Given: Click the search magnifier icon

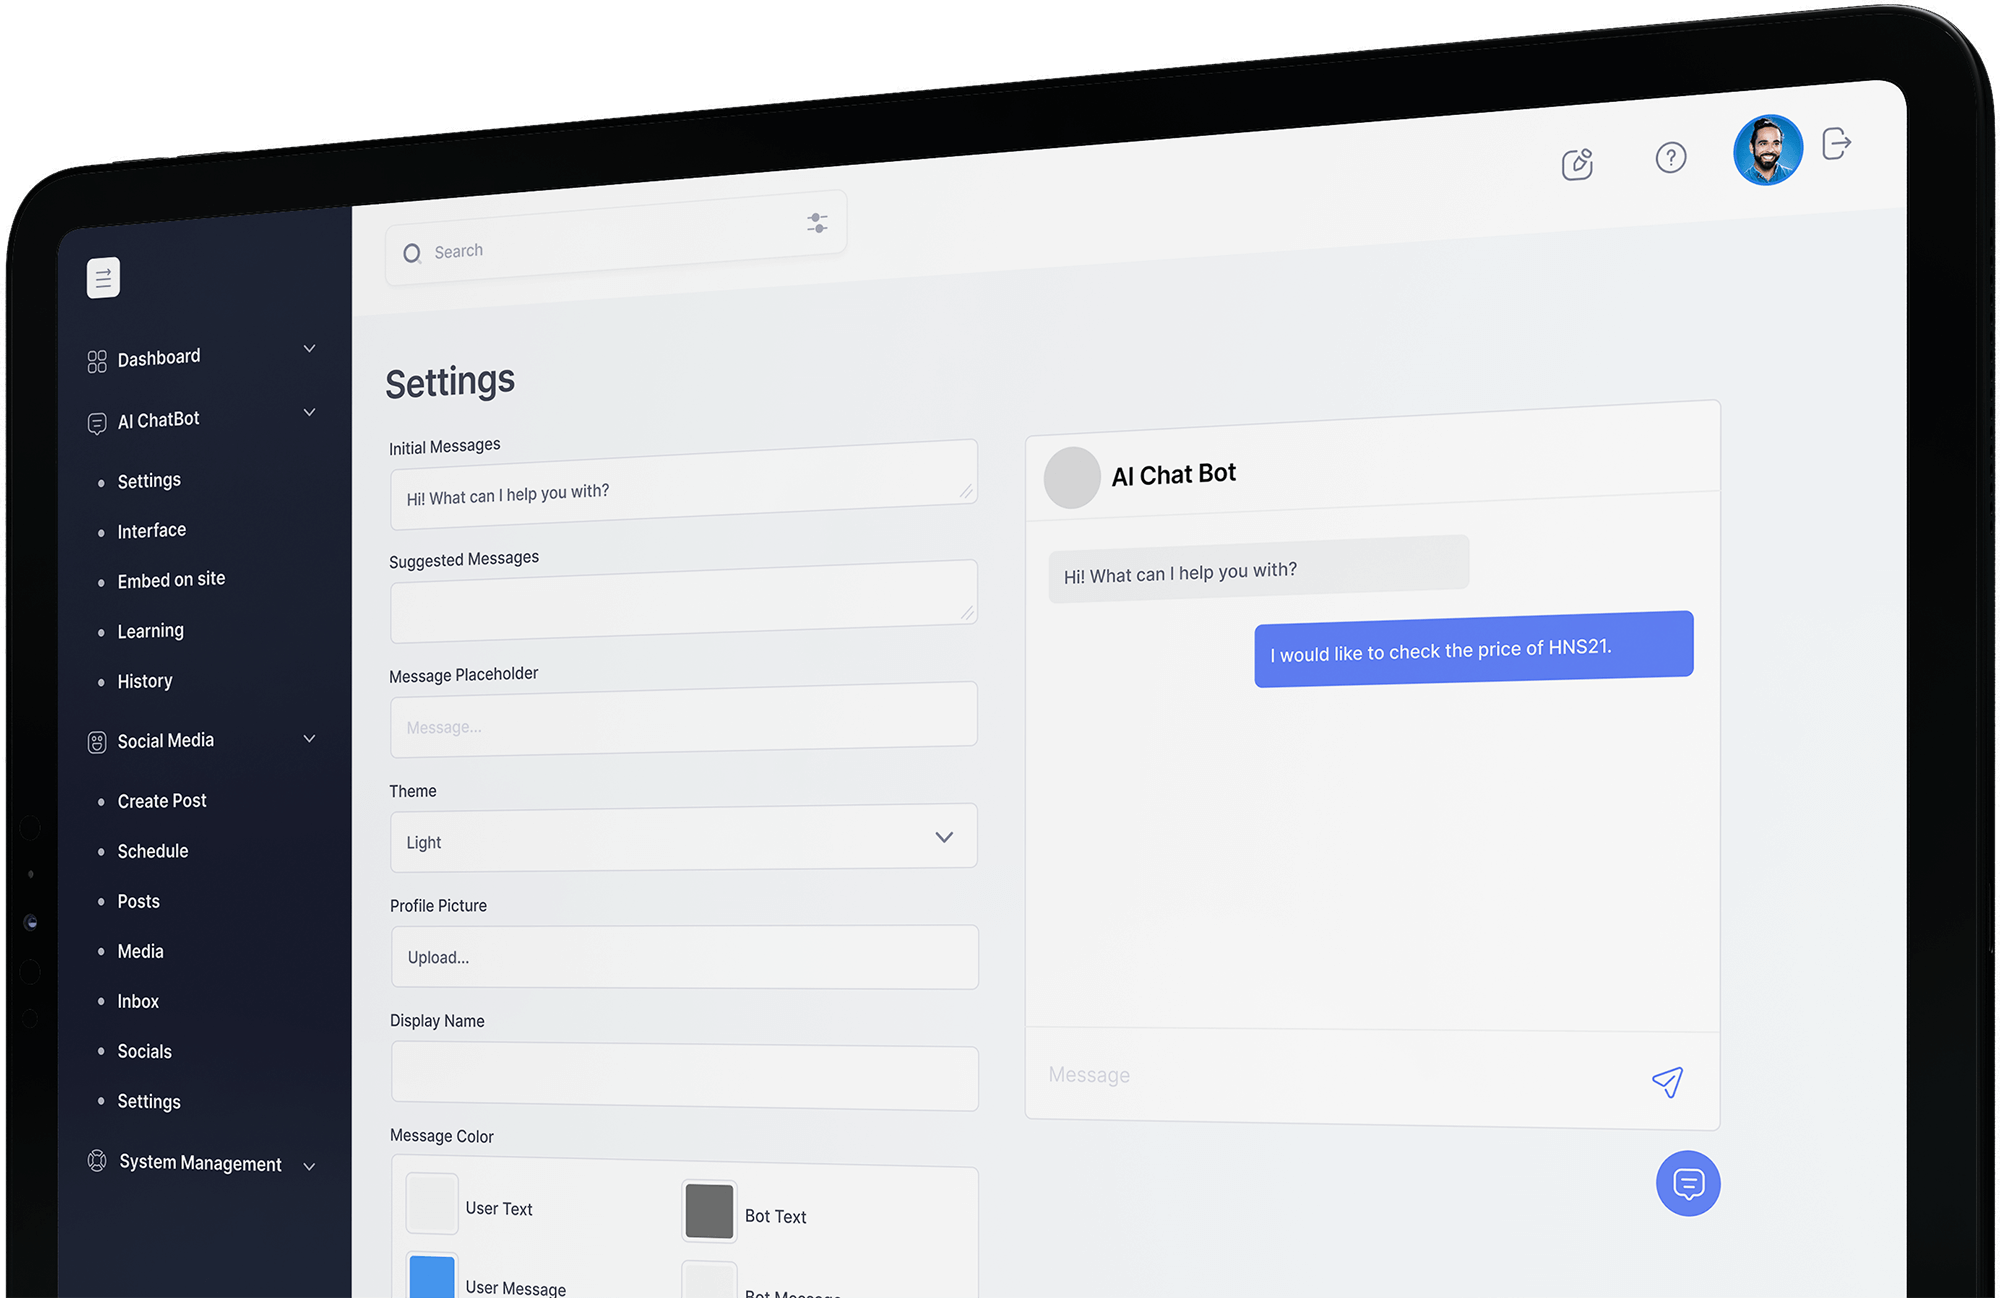Looking at the screenshot, I should (x=412, y=254).
